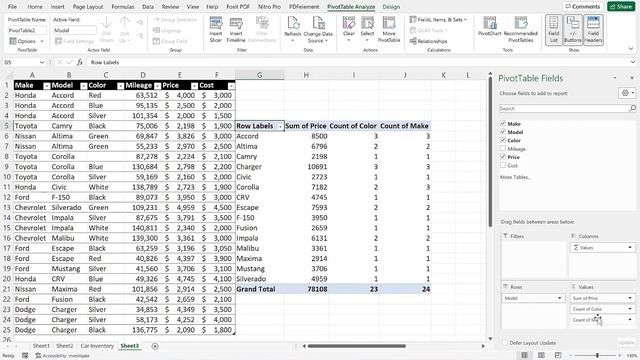
Task: Refresh the PivotTable data
Action: coord(293,29)
